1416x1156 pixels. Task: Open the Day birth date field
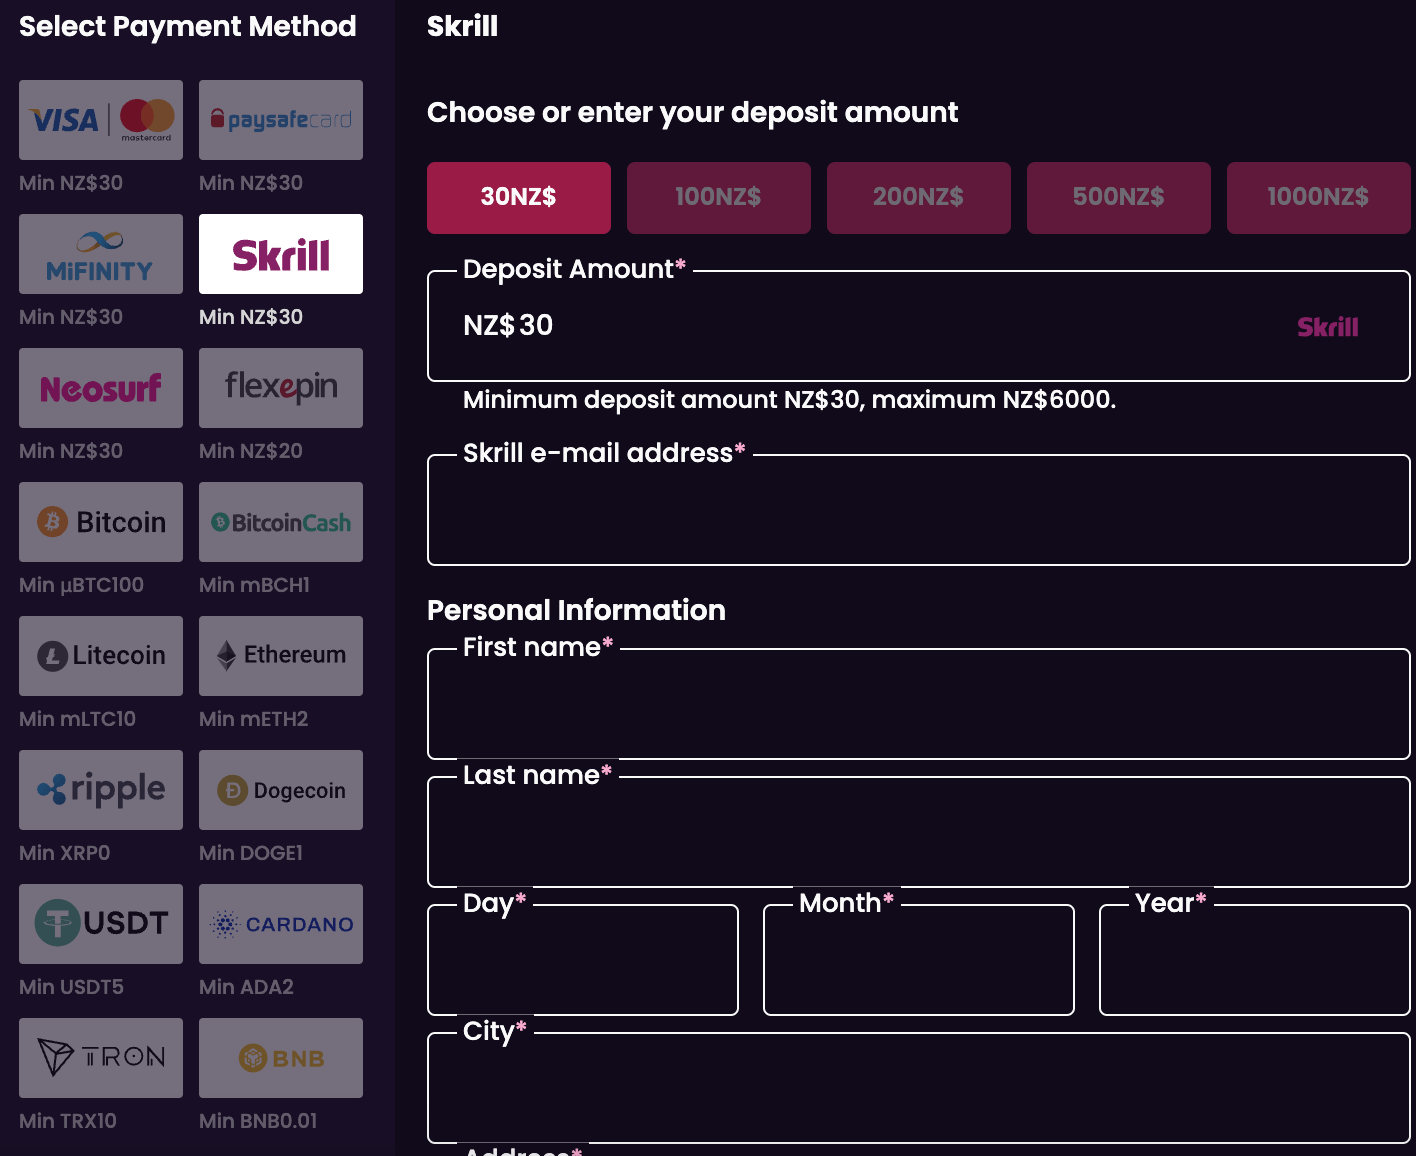click(x=583, y=960)
